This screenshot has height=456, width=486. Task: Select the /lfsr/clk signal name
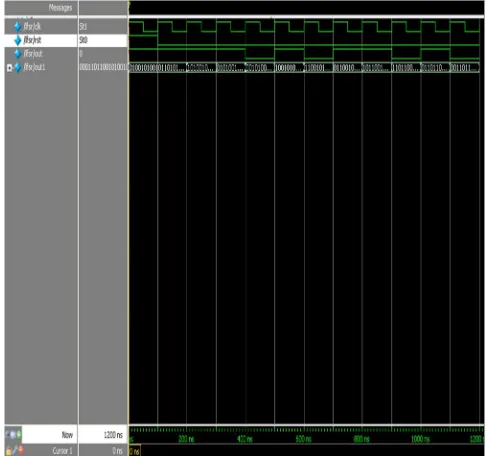(x=32, y=26)
